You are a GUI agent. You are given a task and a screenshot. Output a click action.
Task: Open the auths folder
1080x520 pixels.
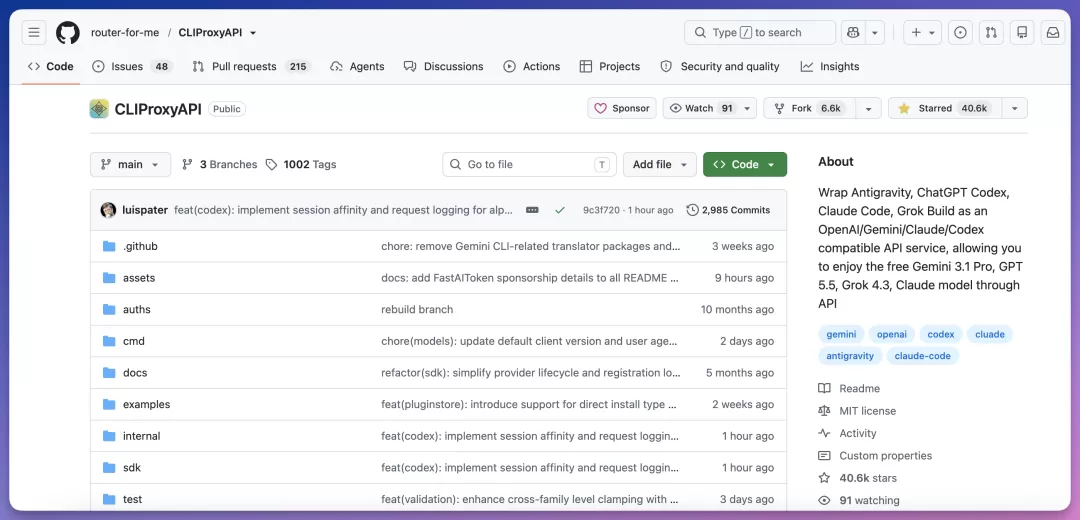(x=136, y=309)
